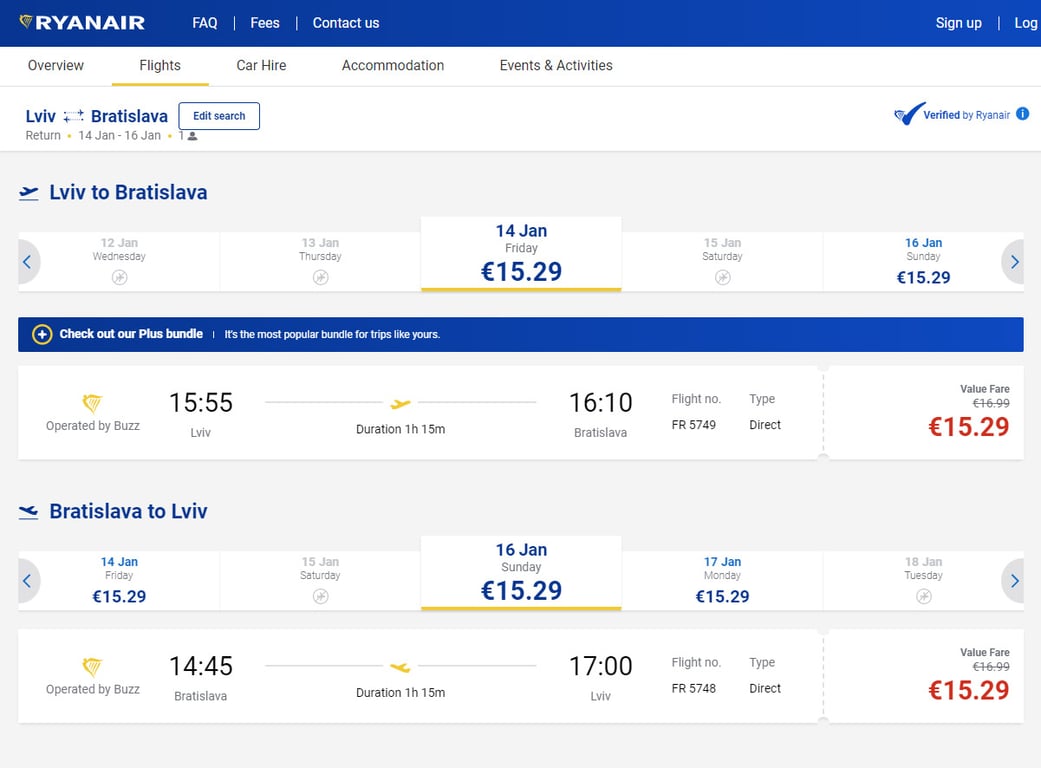Viewport: 1041px width, 768px height.
Task: Show later outbound dates with right arrow
Action: coord(1014,262)
